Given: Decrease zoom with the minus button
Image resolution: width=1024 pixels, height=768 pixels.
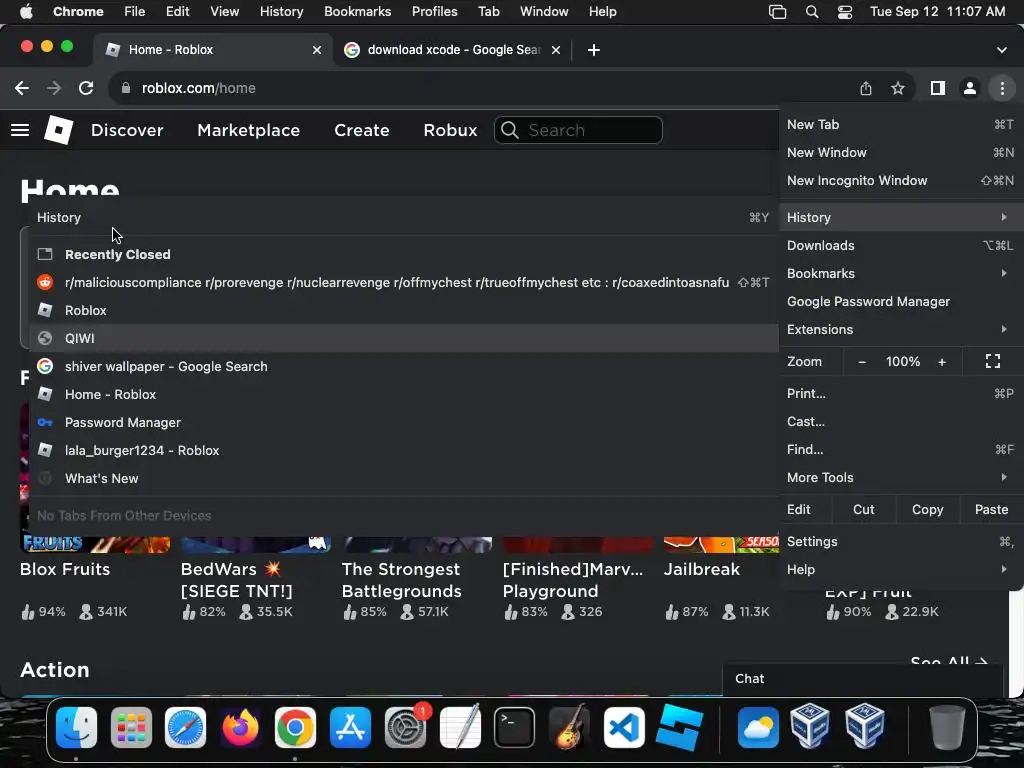Looking at the screenshot, I should (862, 362).
